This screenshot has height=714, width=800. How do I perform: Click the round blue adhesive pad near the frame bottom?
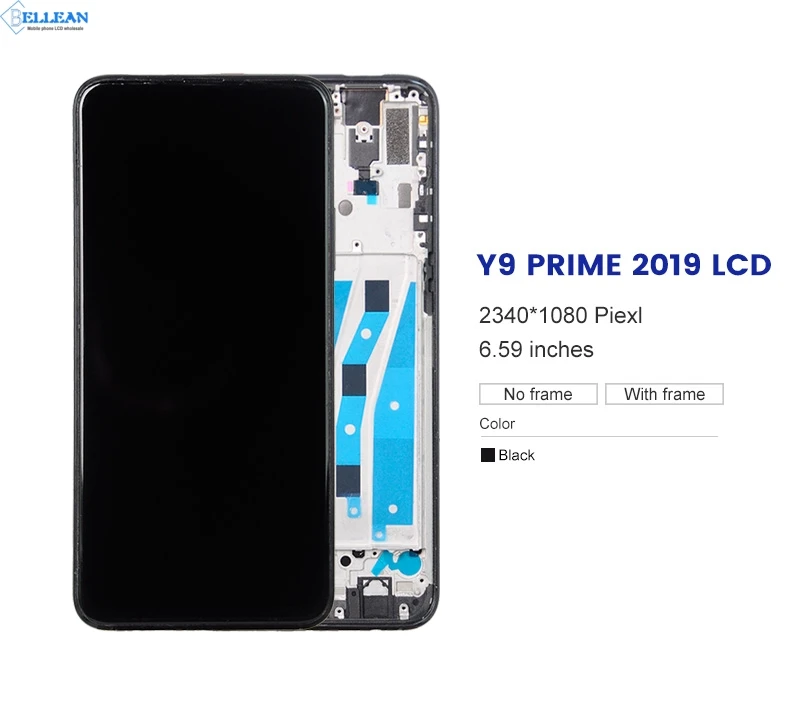[x=411, y=563]
